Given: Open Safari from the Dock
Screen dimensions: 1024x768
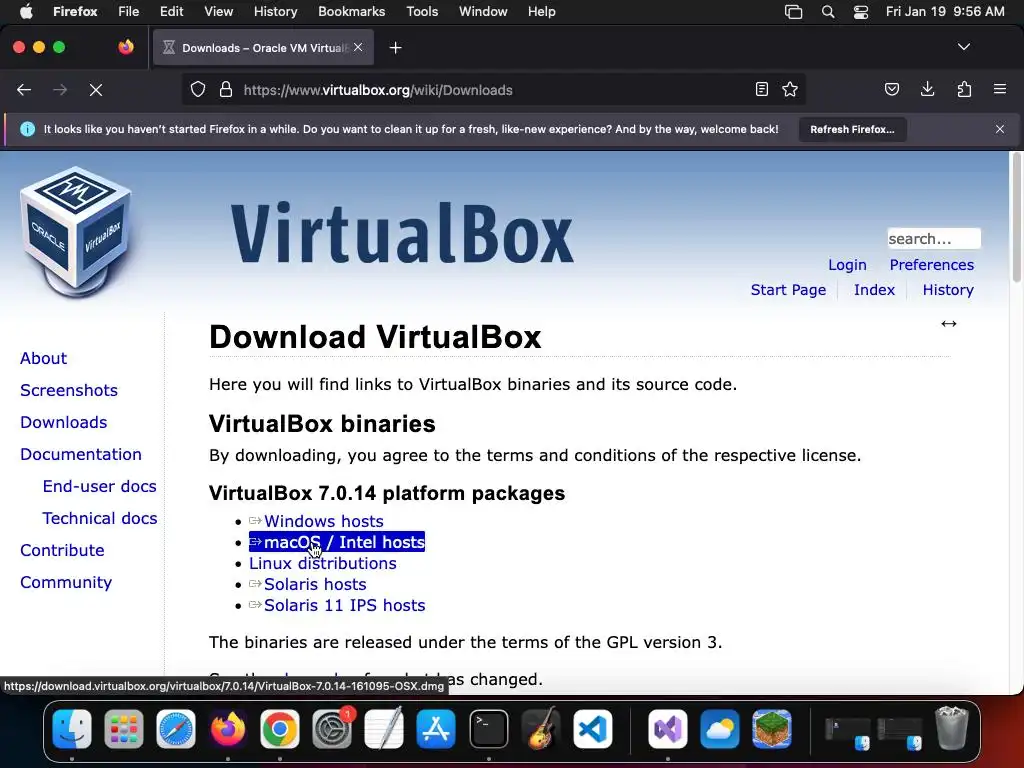Looking at the screenshot, I should tap(176, 728).
